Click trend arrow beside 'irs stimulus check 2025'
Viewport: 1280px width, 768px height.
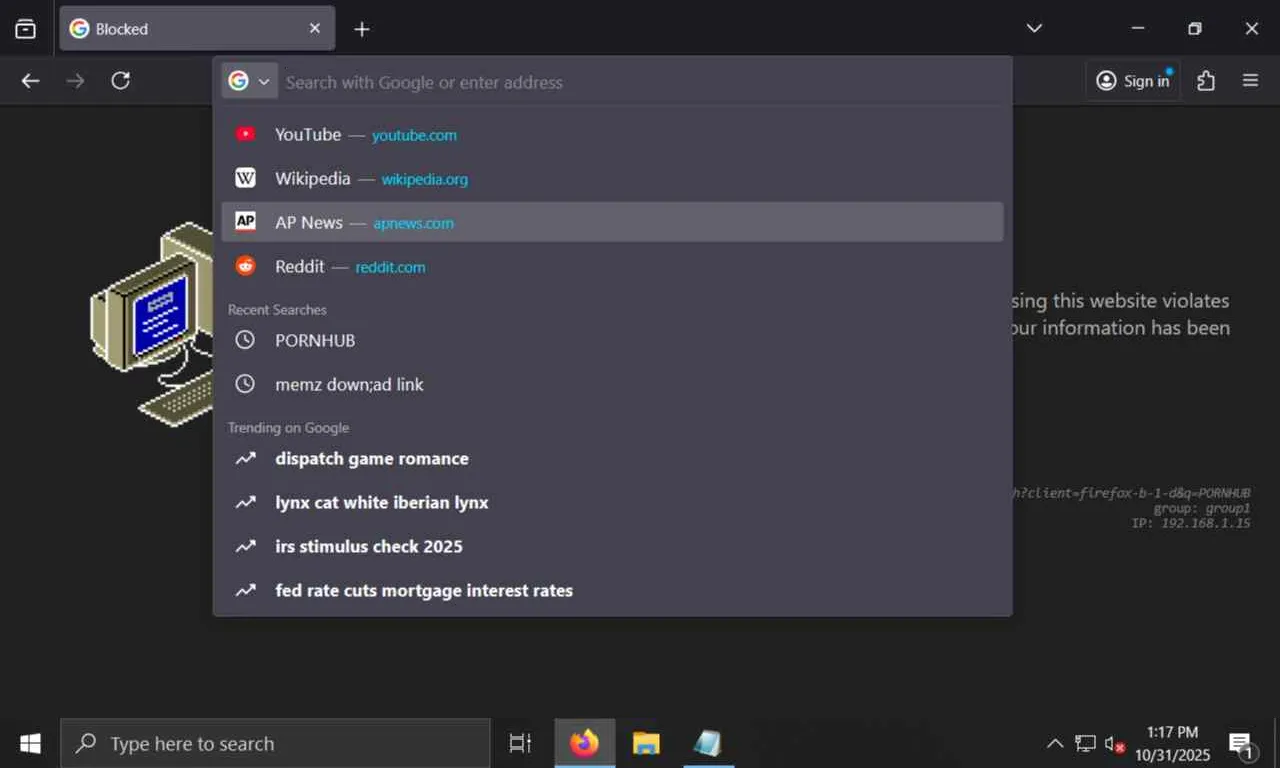[245, 546]
